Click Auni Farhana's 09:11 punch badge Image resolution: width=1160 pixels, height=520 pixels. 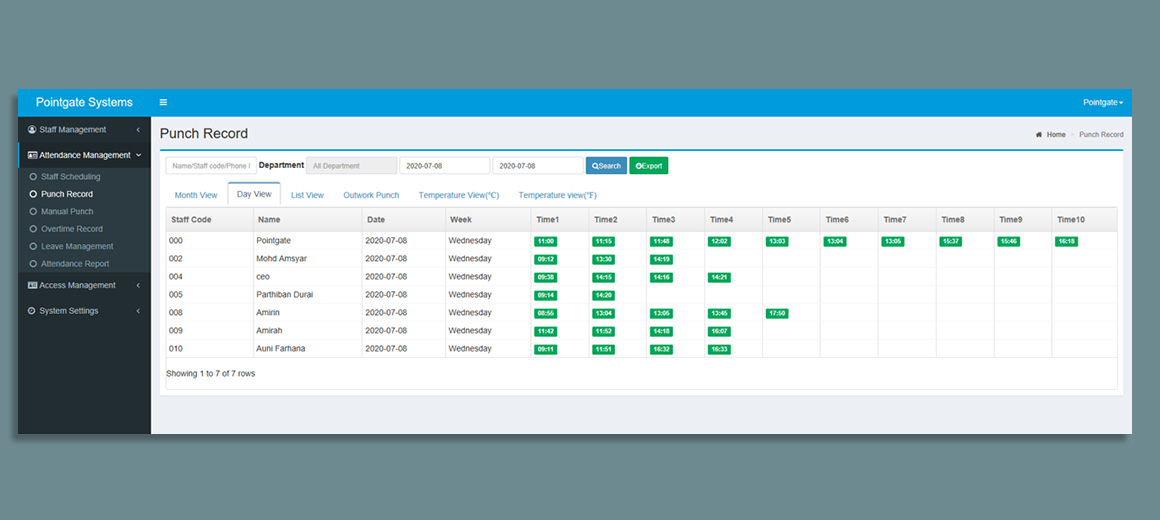546,349
